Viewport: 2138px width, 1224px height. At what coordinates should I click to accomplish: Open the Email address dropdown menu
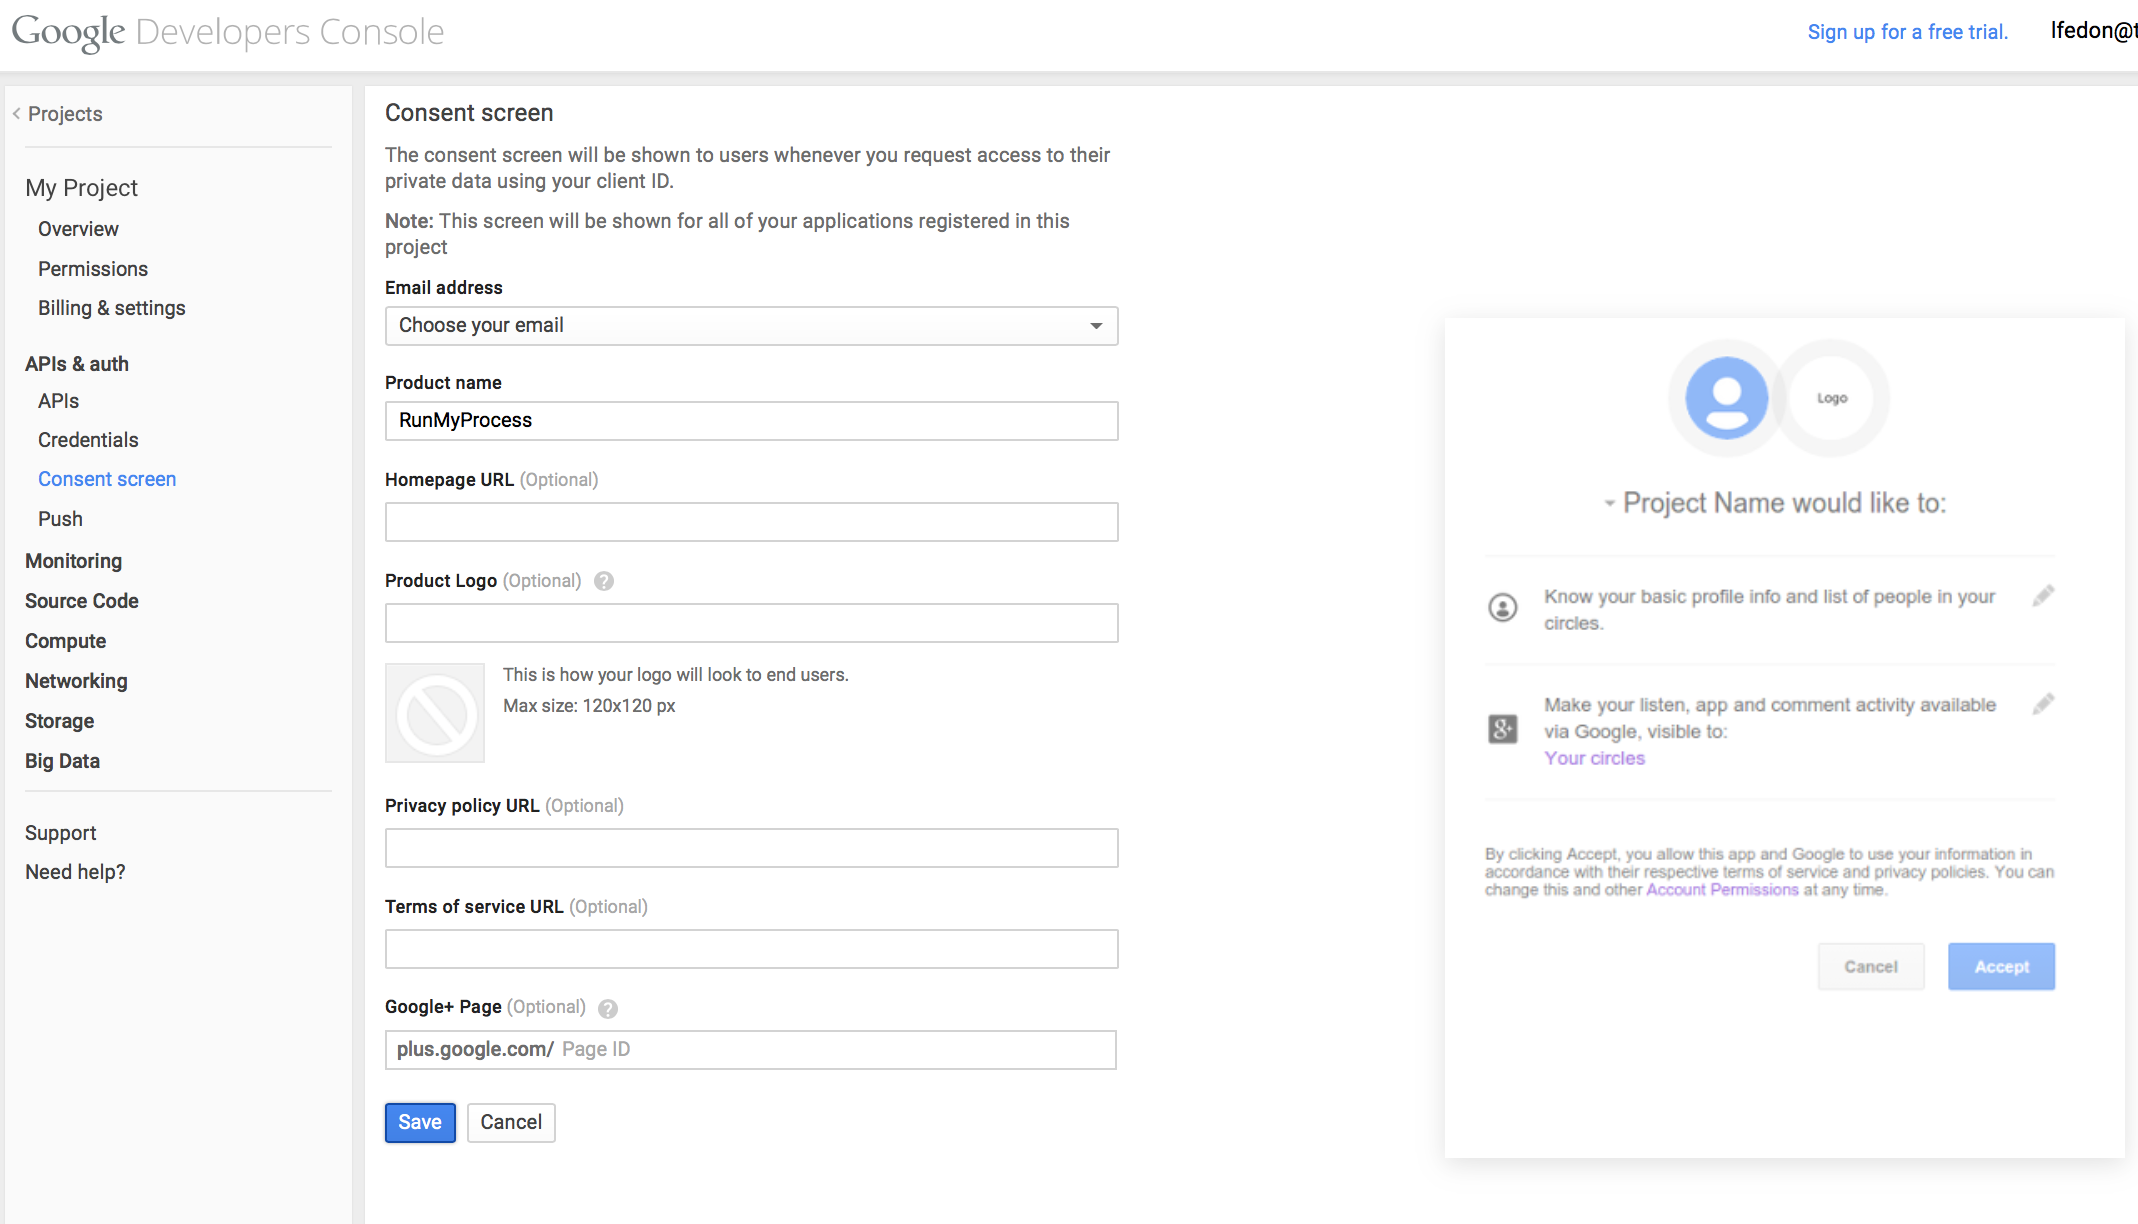(x=749, y=324)
